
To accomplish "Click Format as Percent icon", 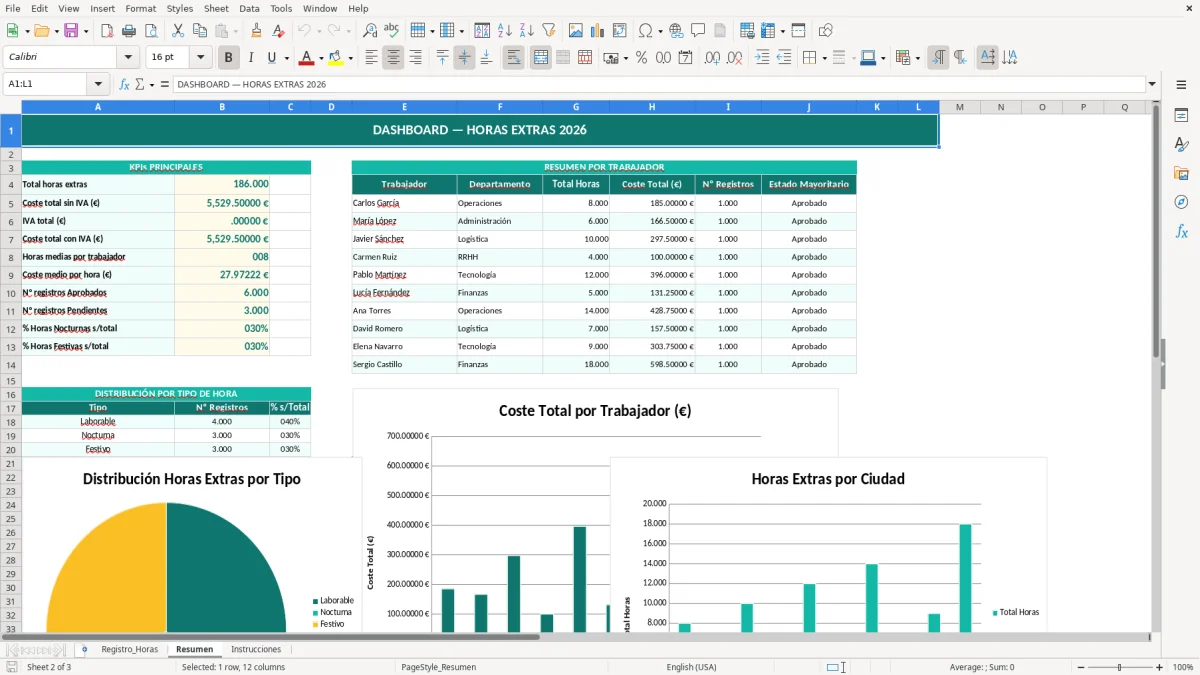I will [641, 58].
